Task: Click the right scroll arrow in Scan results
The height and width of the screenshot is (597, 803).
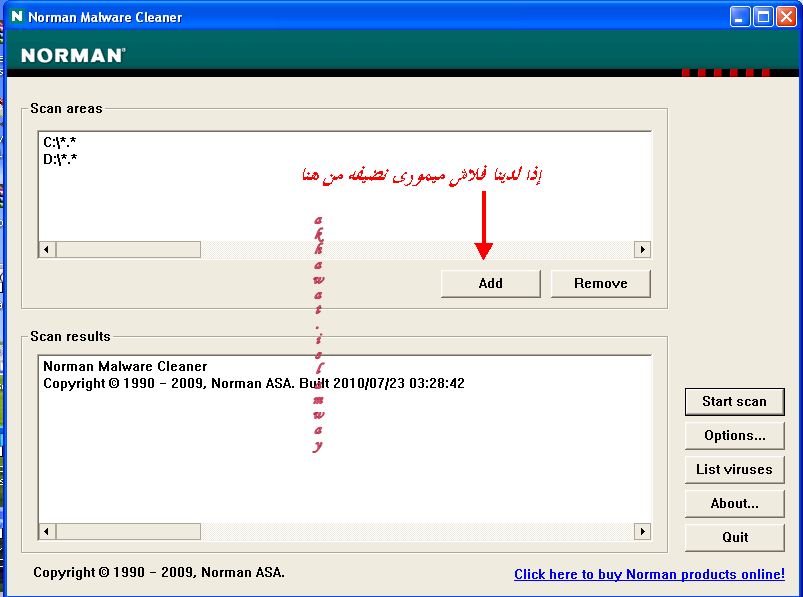Action: click(x=642, y=531)
